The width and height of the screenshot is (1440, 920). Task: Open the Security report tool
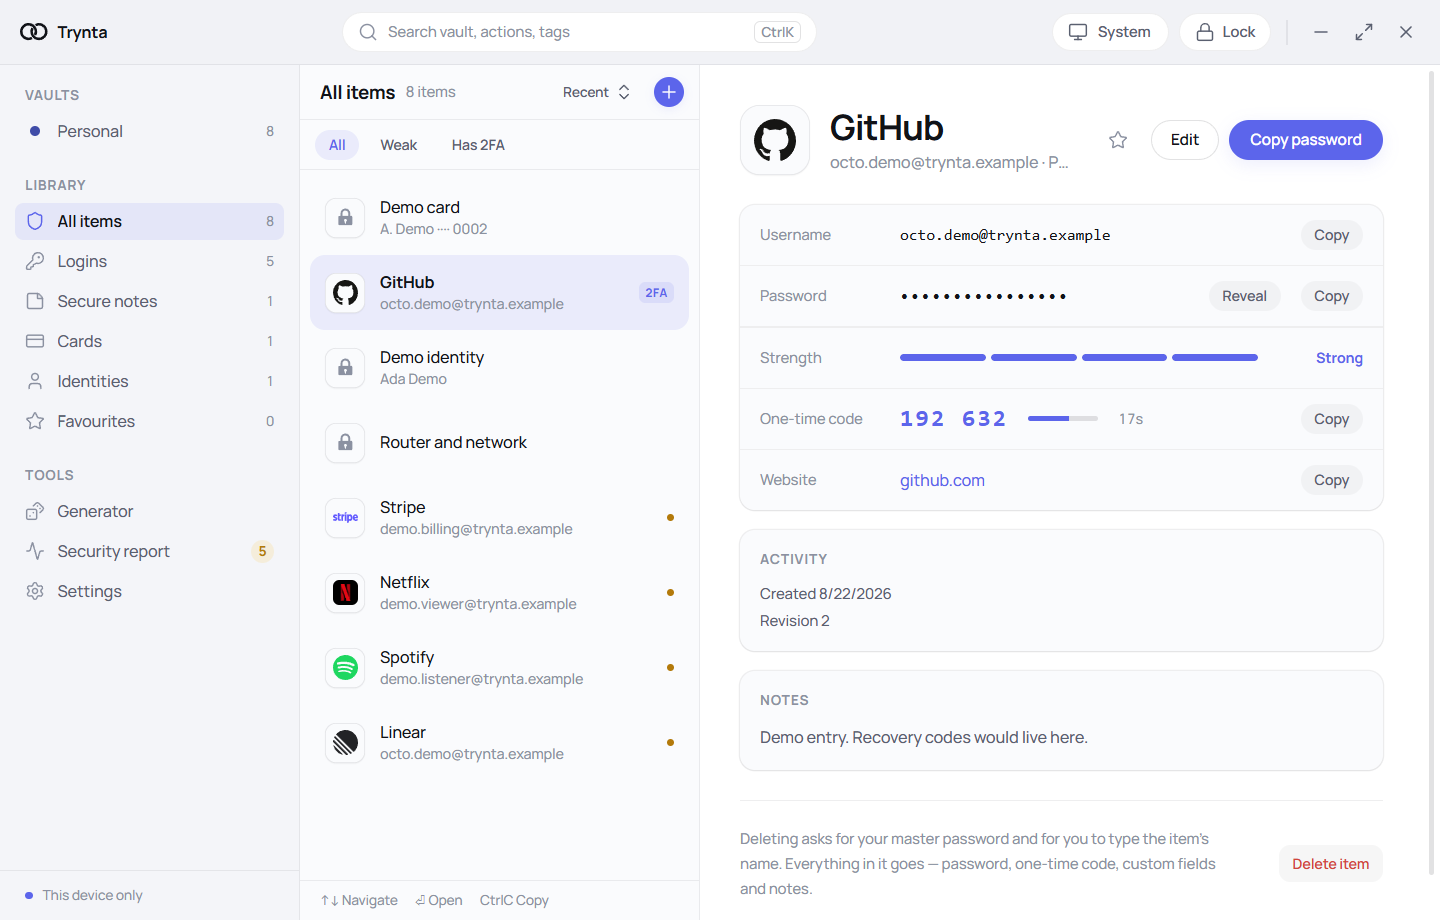tap(150, 551)
